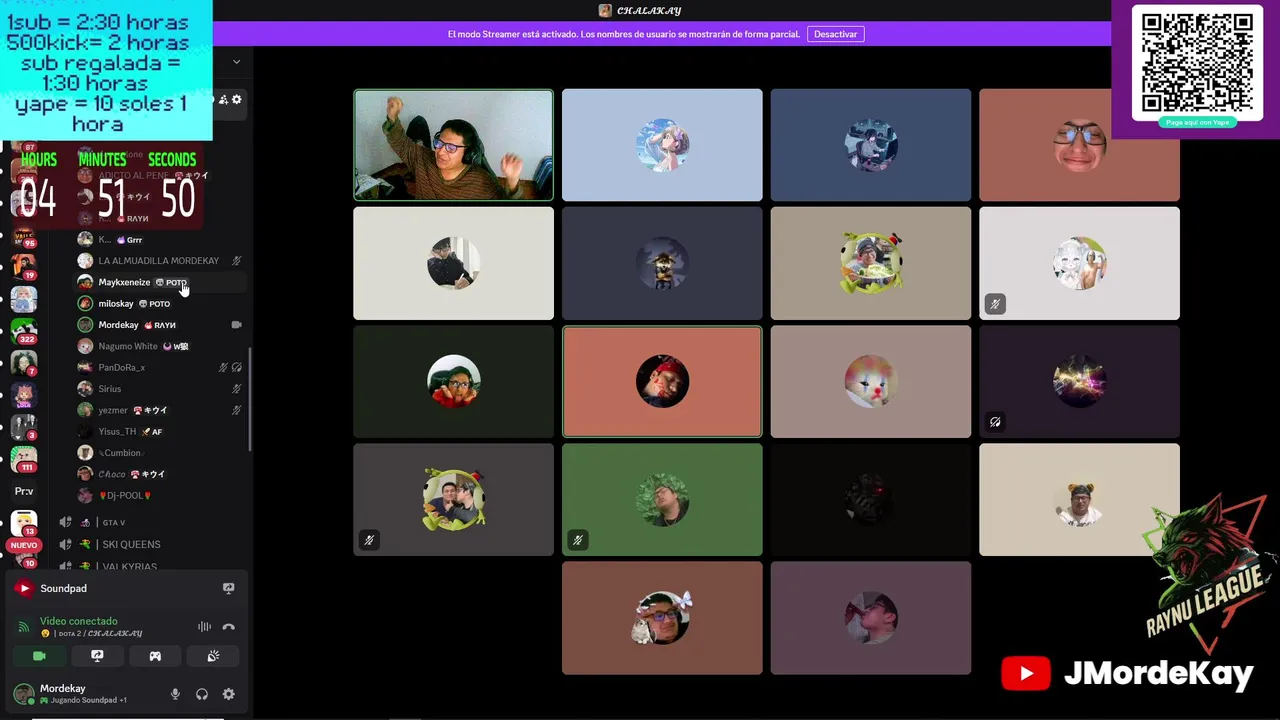
Task: Click muted mic icon on couple avatar tile
Action: click(369, 540)
